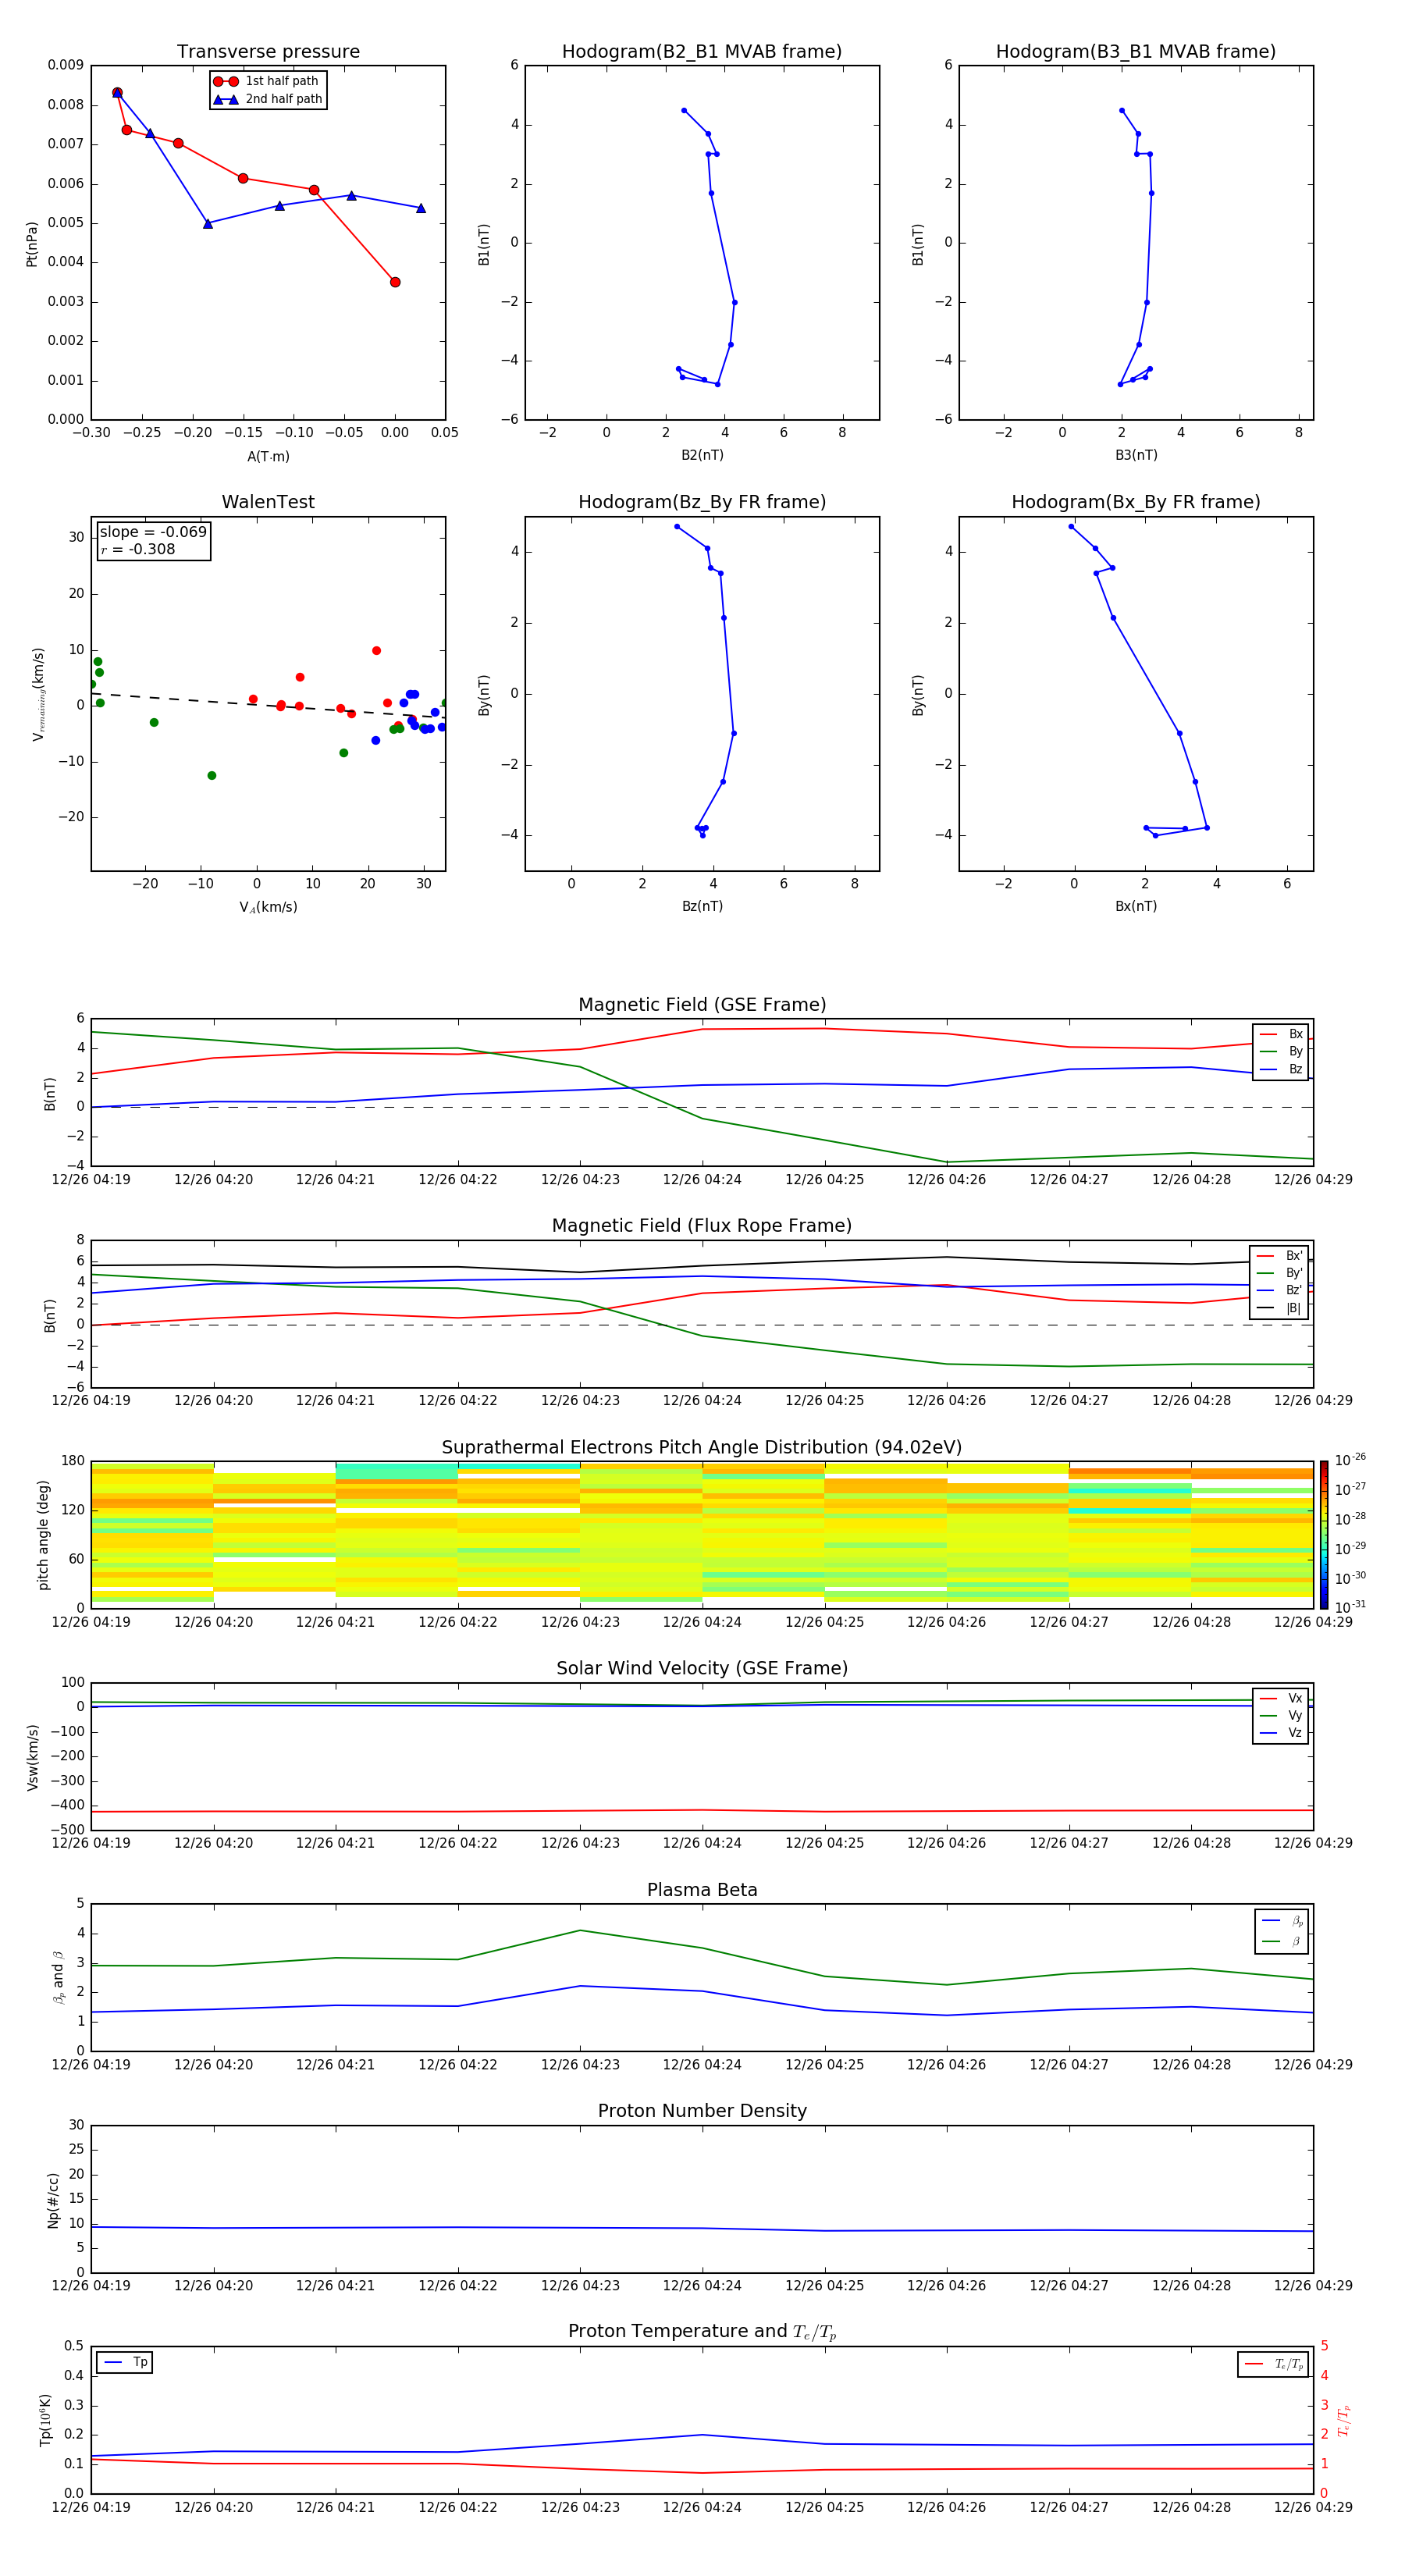Image resolution: width=1405 pixels, height=2576 pixels.
Task: Click the Te/Tp legend box in temperature plot
Action: coord(1273,2364)
